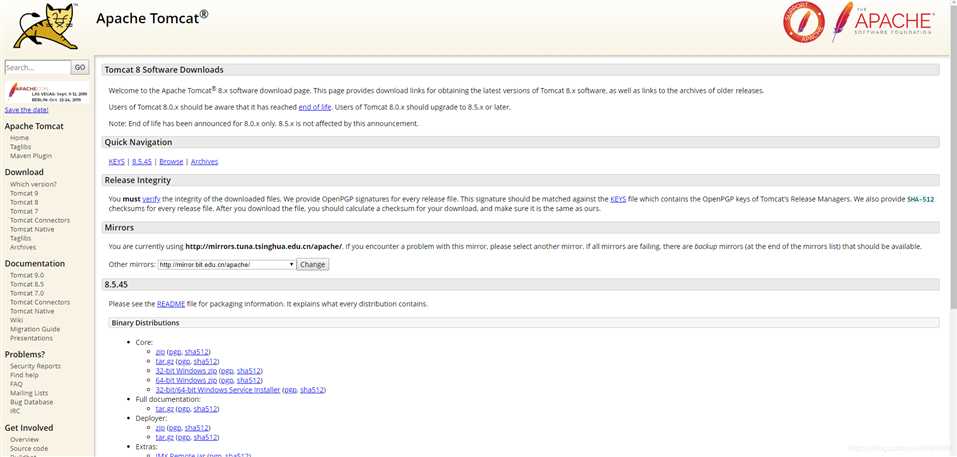Screen dimensions: 957x457
Task: Open Archives in the sidebar
Action: click(23, 247)
